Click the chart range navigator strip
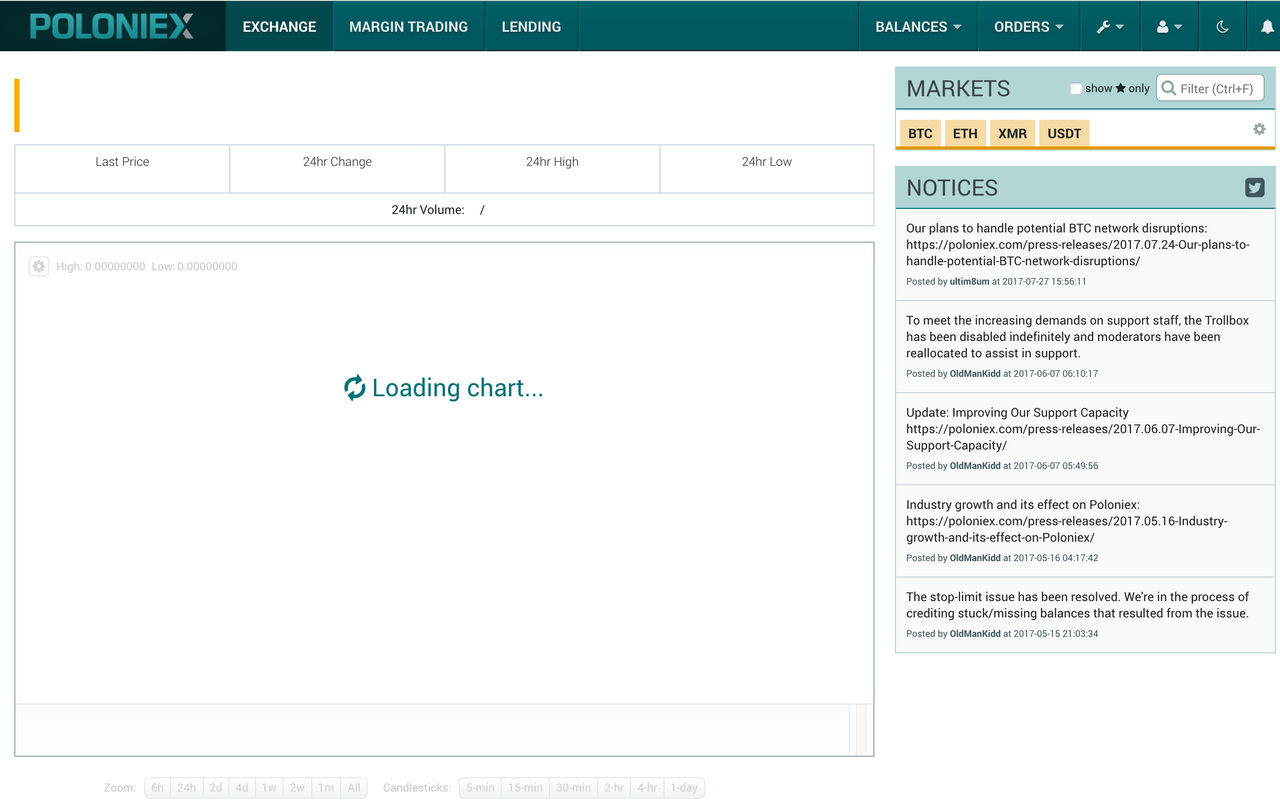This screenshot has height=803, width=1280. [444, 730]
